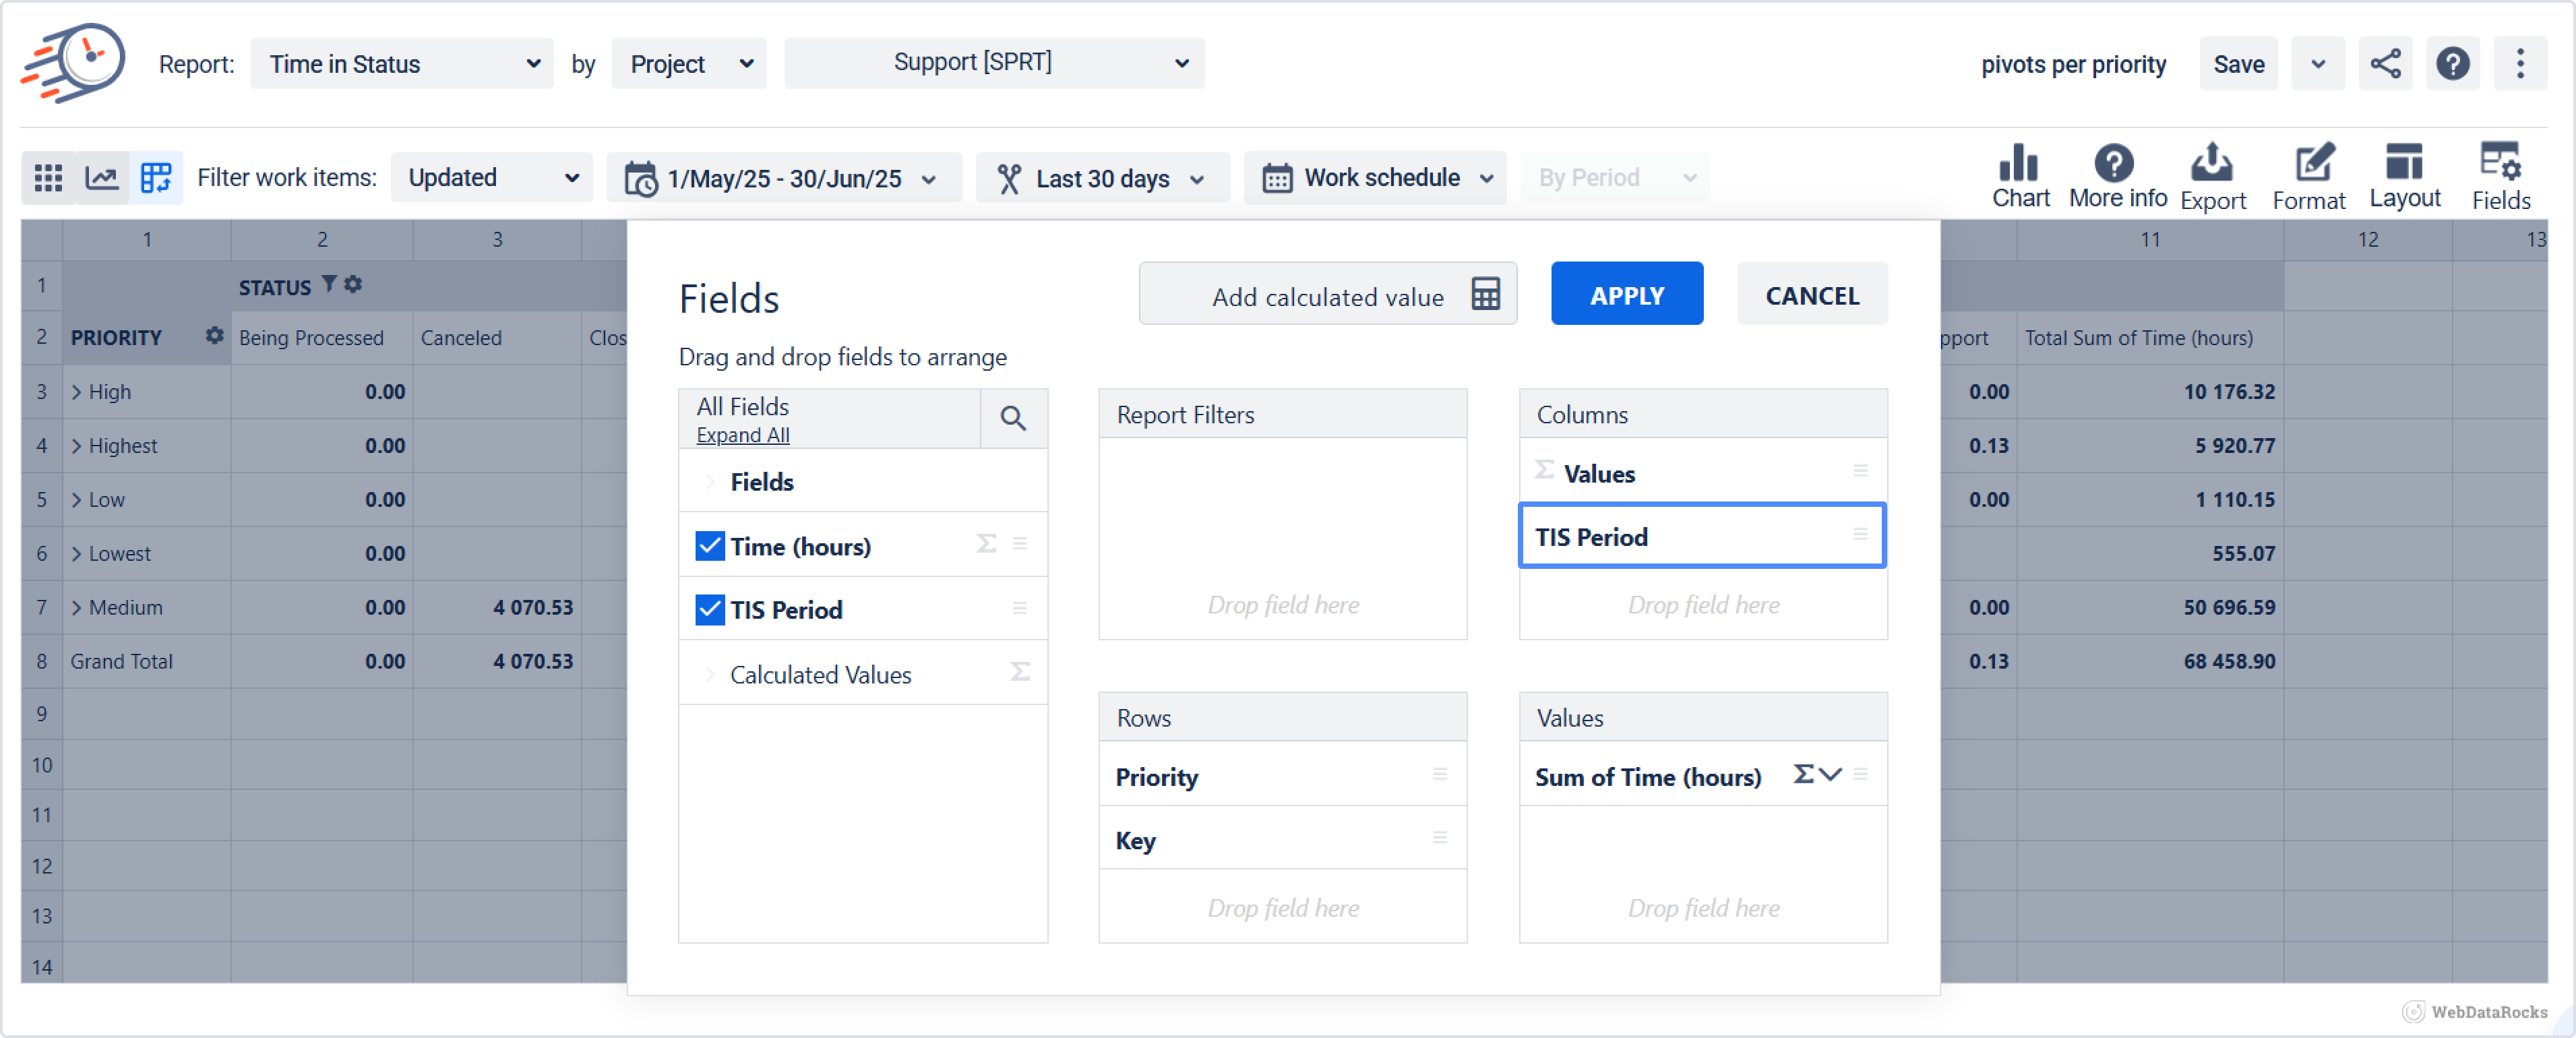Click the Share icon in header
This screenshot has height=1038, width=2576.
pos(2385,64)
